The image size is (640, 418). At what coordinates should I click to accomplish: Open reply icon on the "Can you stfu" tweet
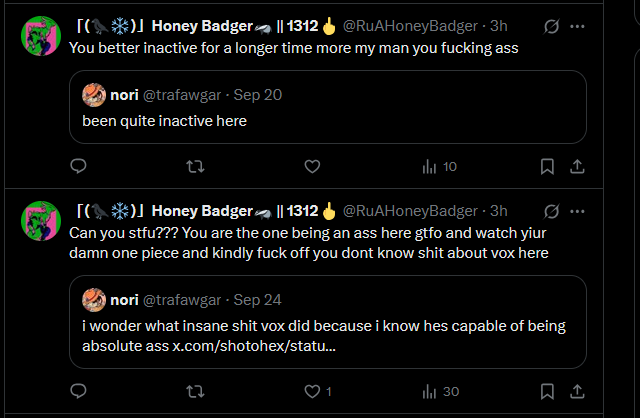pos(79,391)
